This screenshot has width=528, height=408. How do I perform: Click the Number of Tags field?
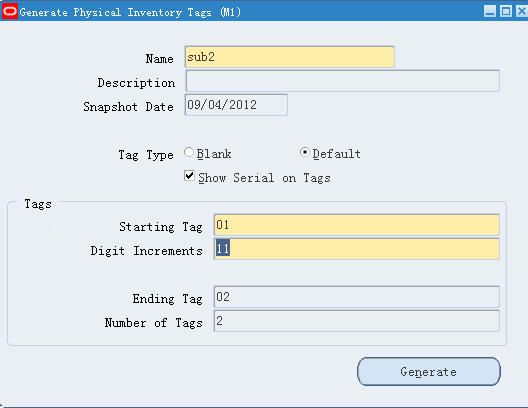tap(357, 321)
